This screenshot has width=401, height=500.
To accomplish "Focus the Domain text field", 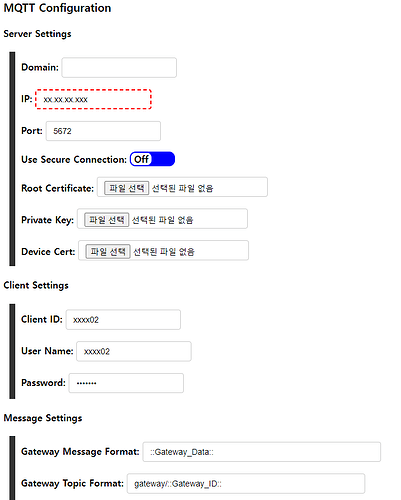I will tap(119, 67).
